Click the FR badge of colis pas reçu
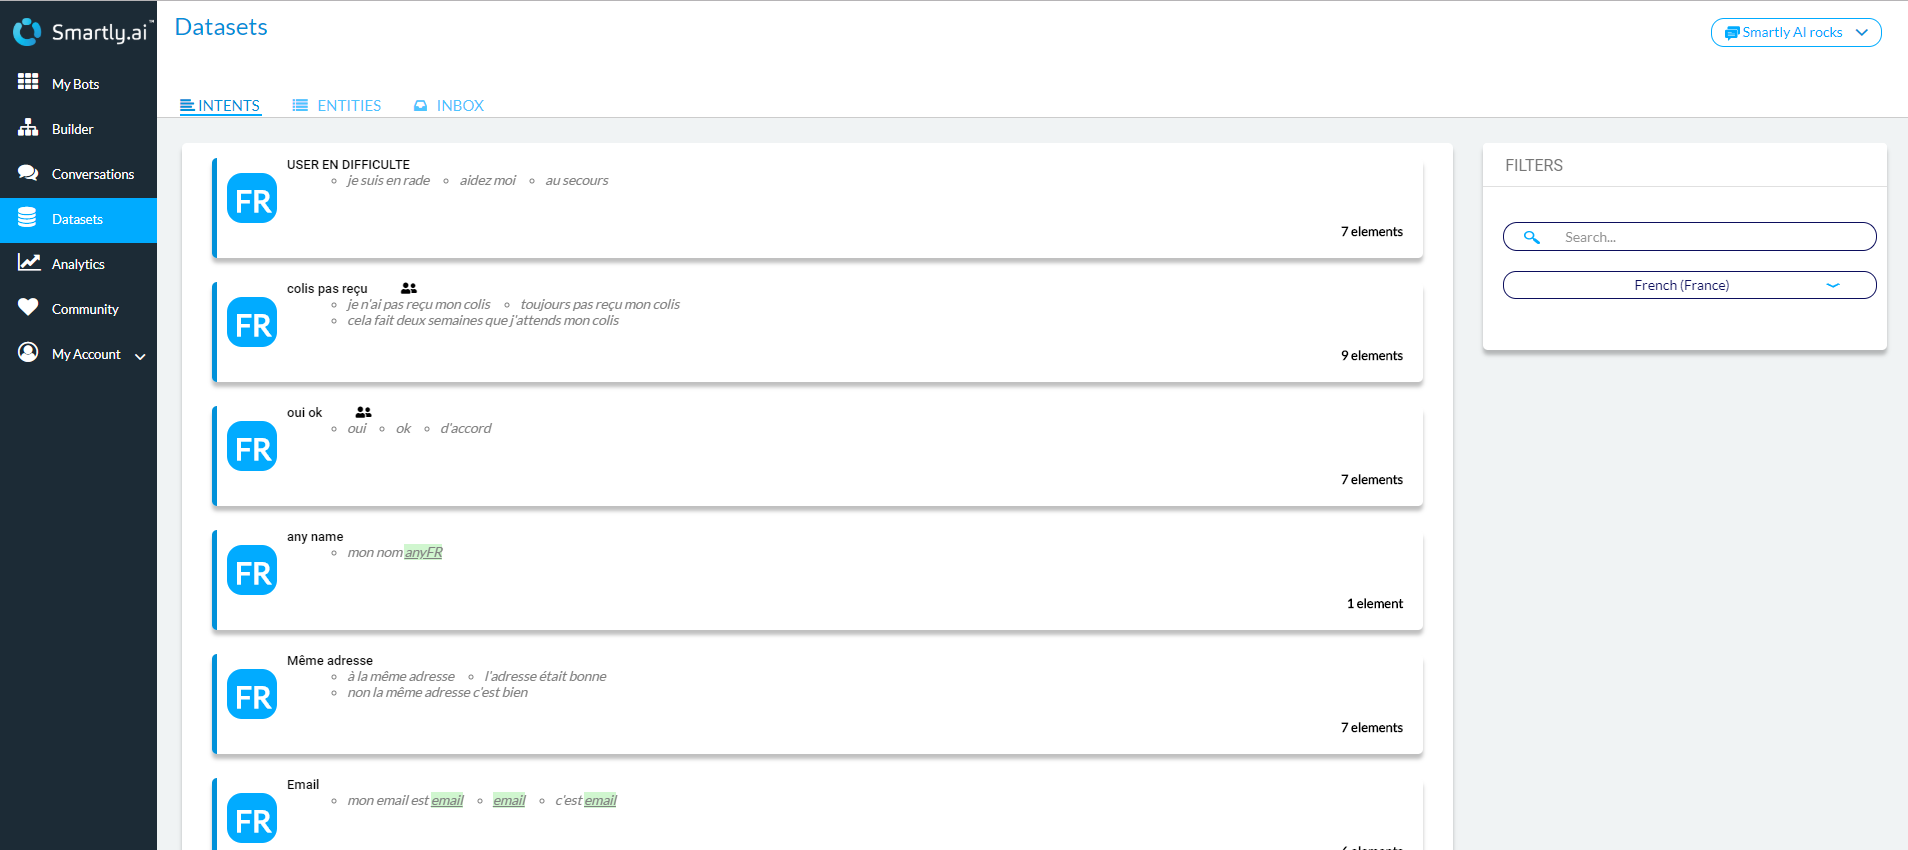The image size is (1908, 850). tap(252, 322)
